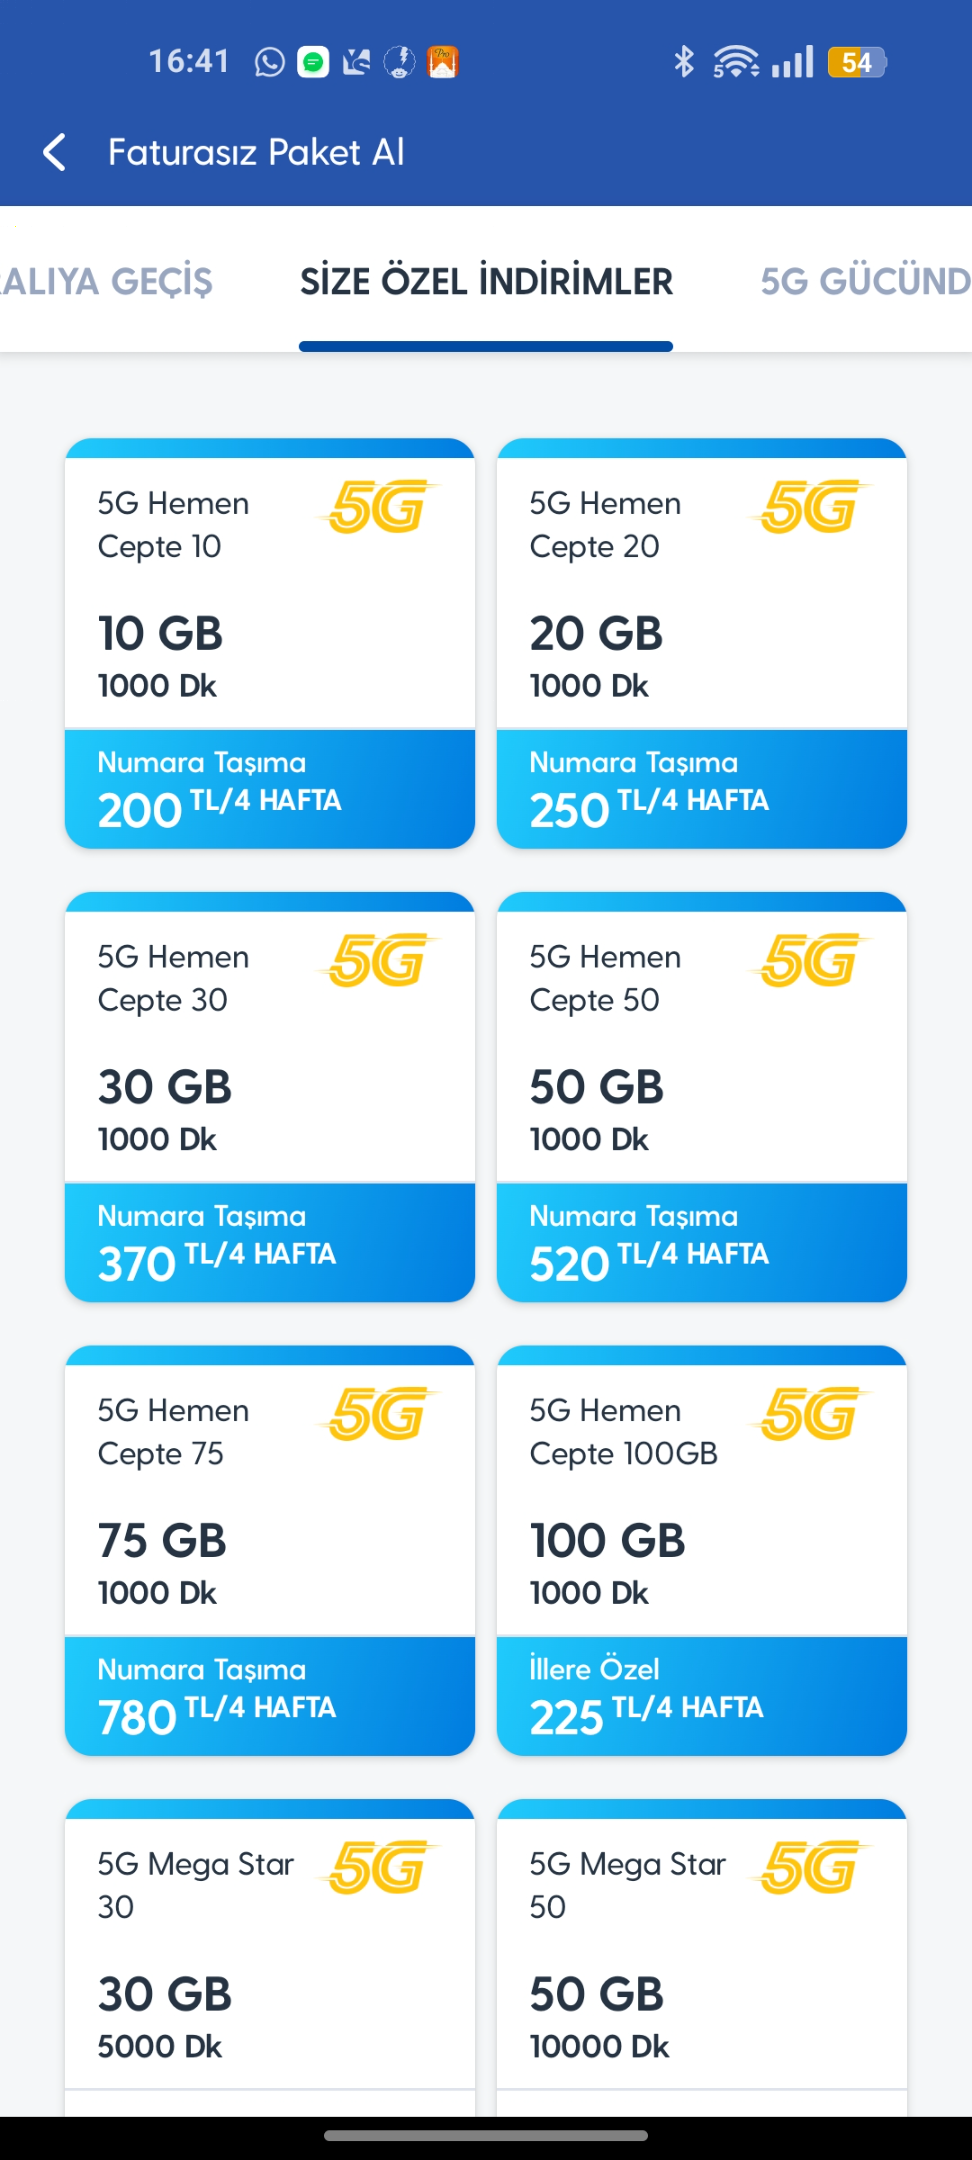Screen dimensions: 972x2160
Task: Open the 5G Mega Star 30 card
Action: pyautogui.click(x=270, y=1957)
